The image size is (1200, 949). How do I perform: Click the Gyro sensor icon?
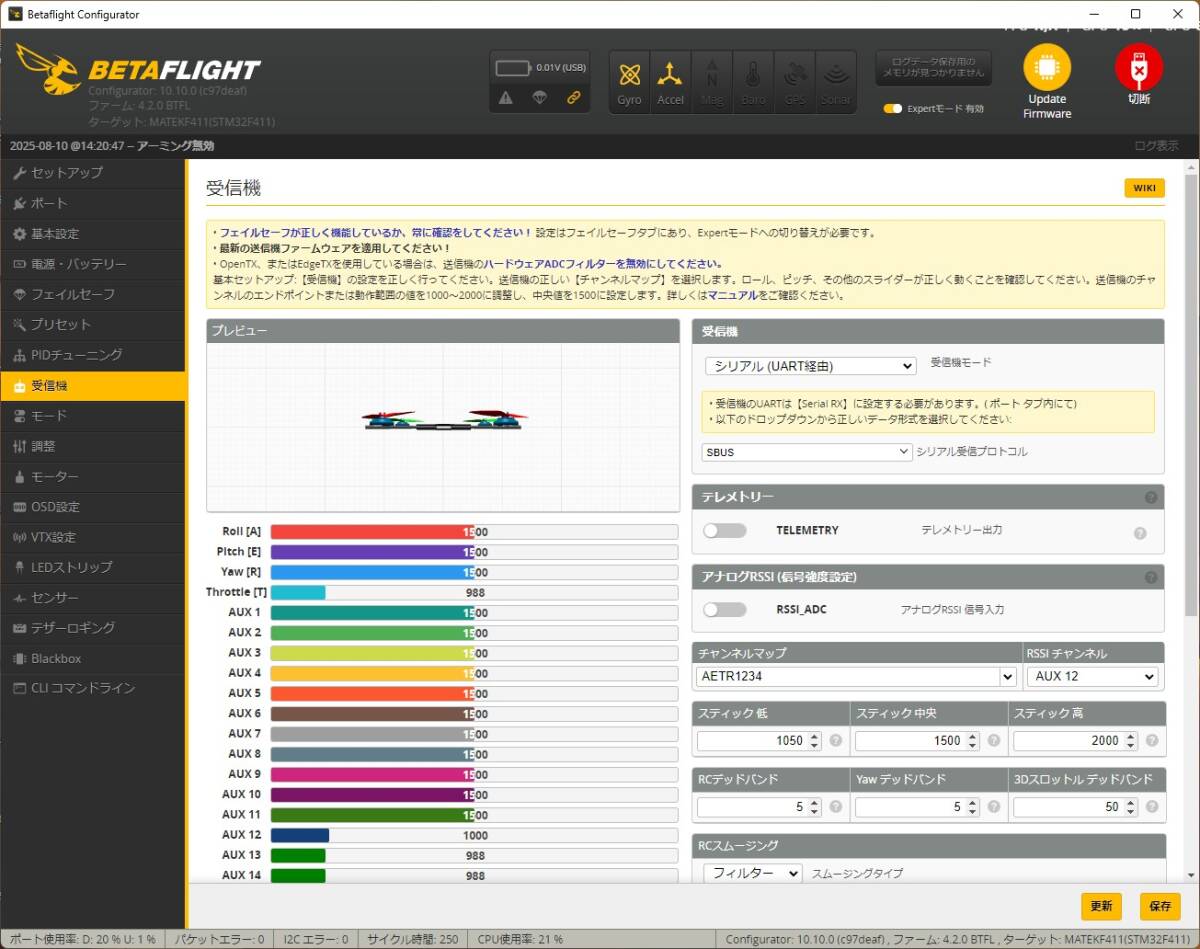point(630,82)
